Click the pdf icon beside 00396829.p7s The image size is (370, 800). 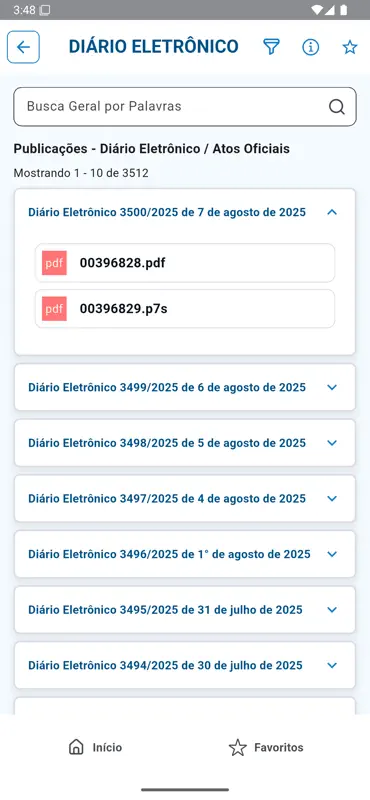tap(54, 309)
